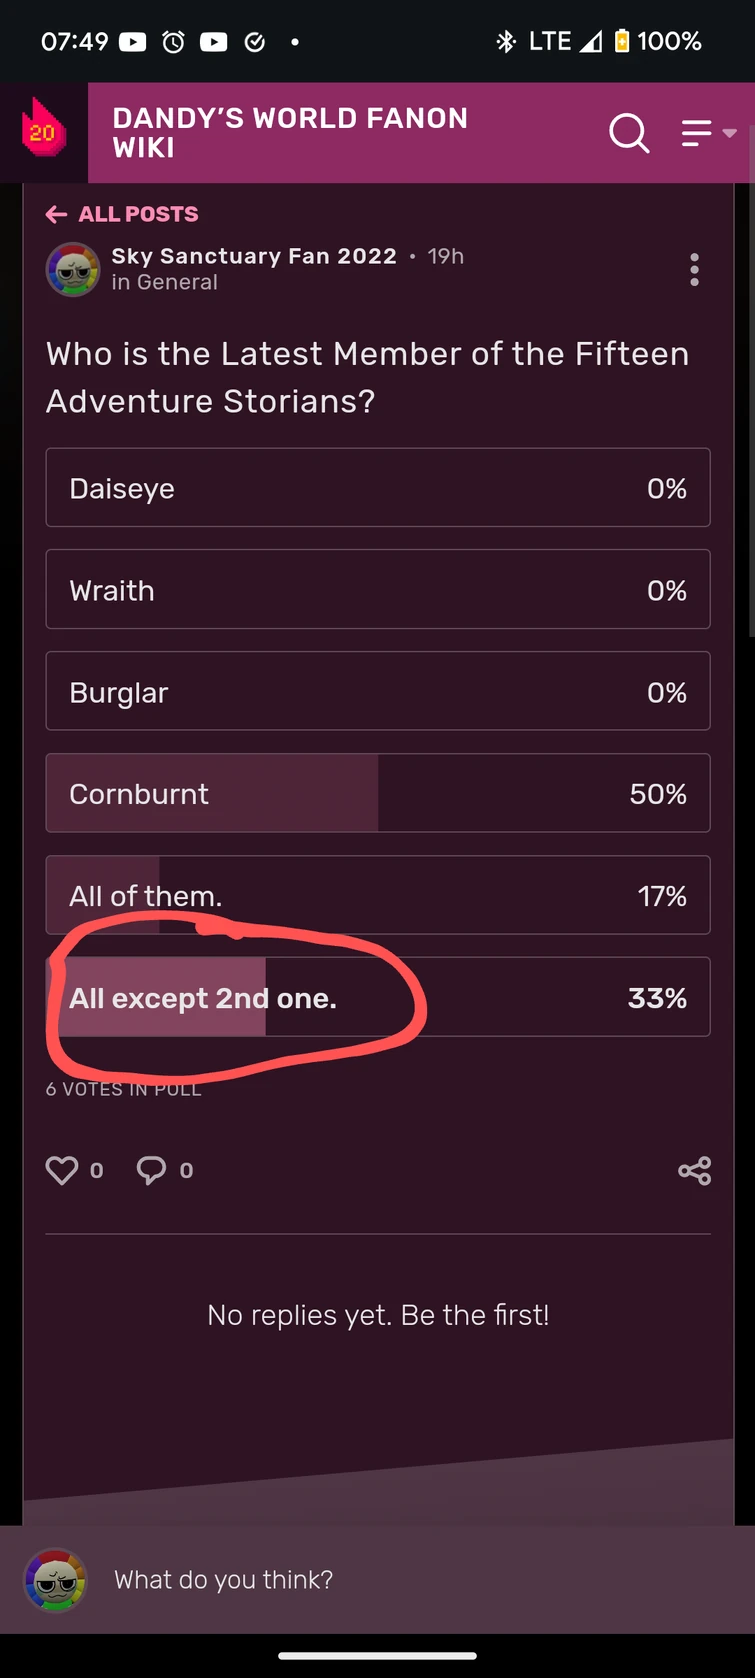This screenshot has width=755, height=1678.
Task: Open the wiki navigation menu icon
Action: point(697,132)
